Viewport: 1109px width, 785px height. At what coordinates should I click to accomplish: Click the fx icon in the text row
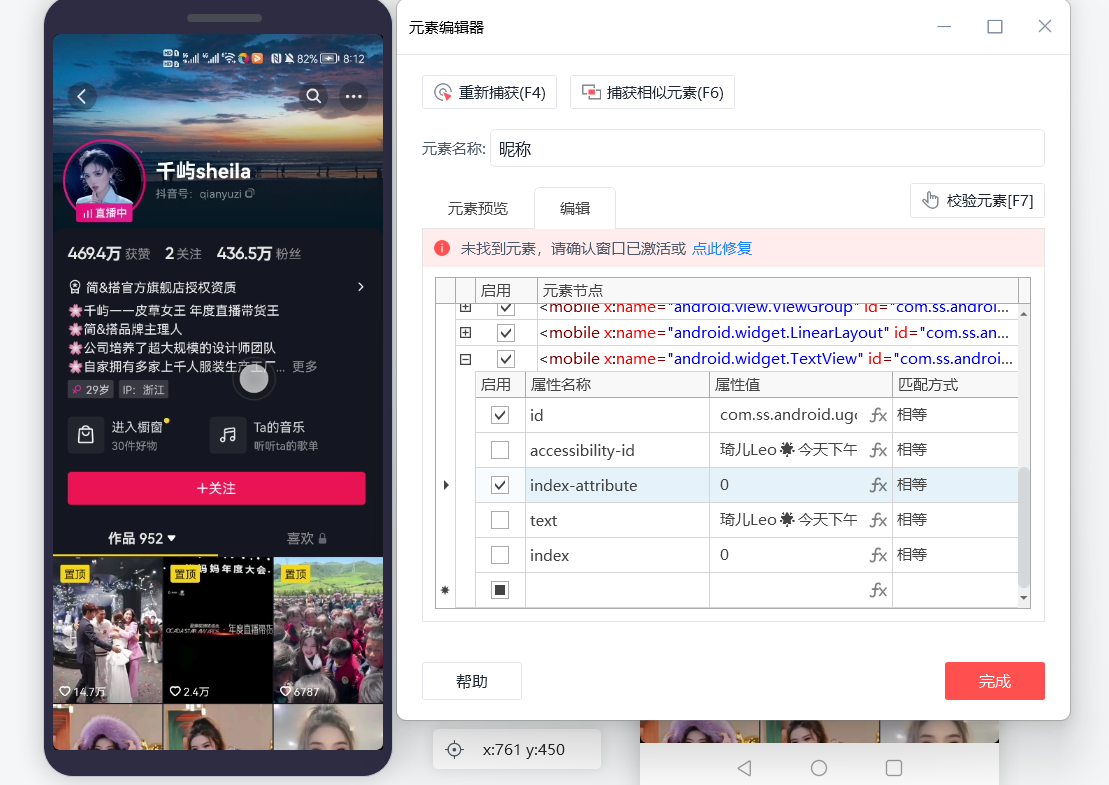(x=878, y=520)
